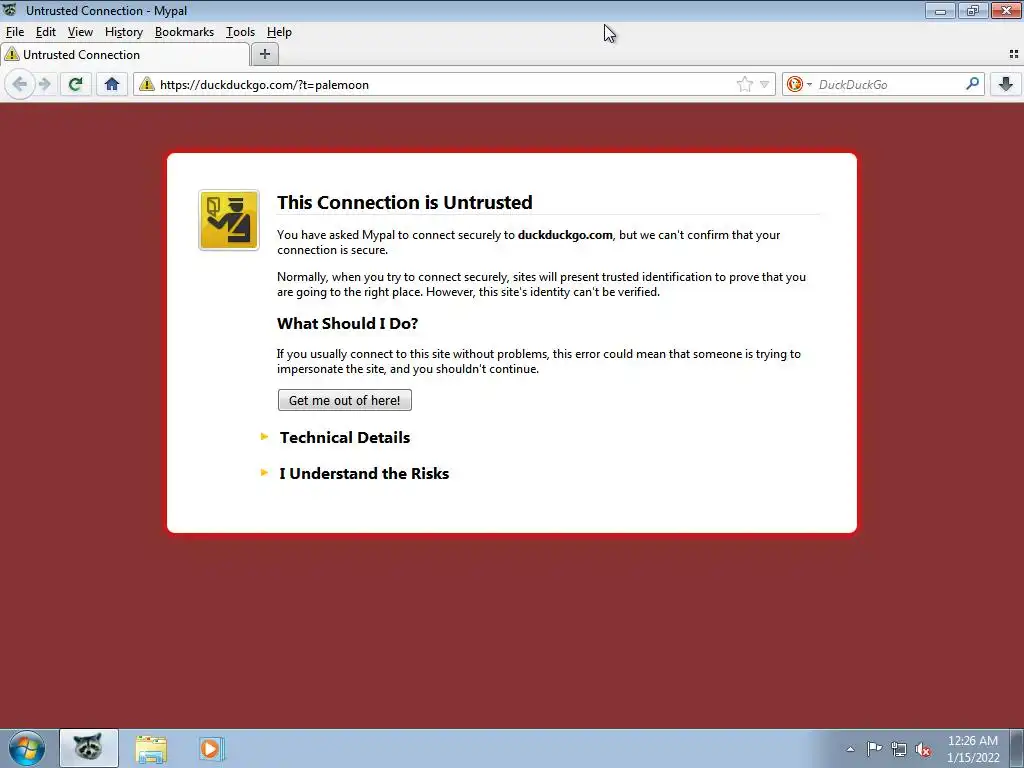Open the clock showing 12:26 AM
1024x768 pixels.
(x=973, y=749)
